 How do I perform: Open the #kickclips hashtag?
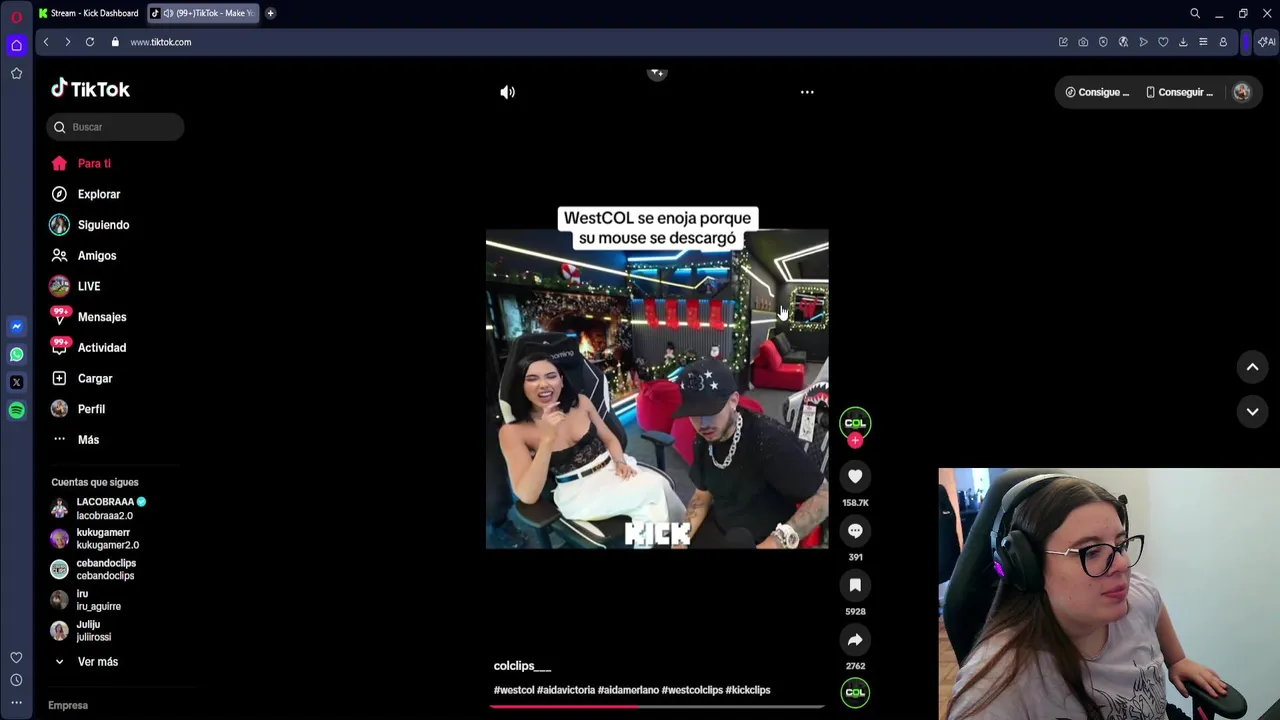pos(748,690)
